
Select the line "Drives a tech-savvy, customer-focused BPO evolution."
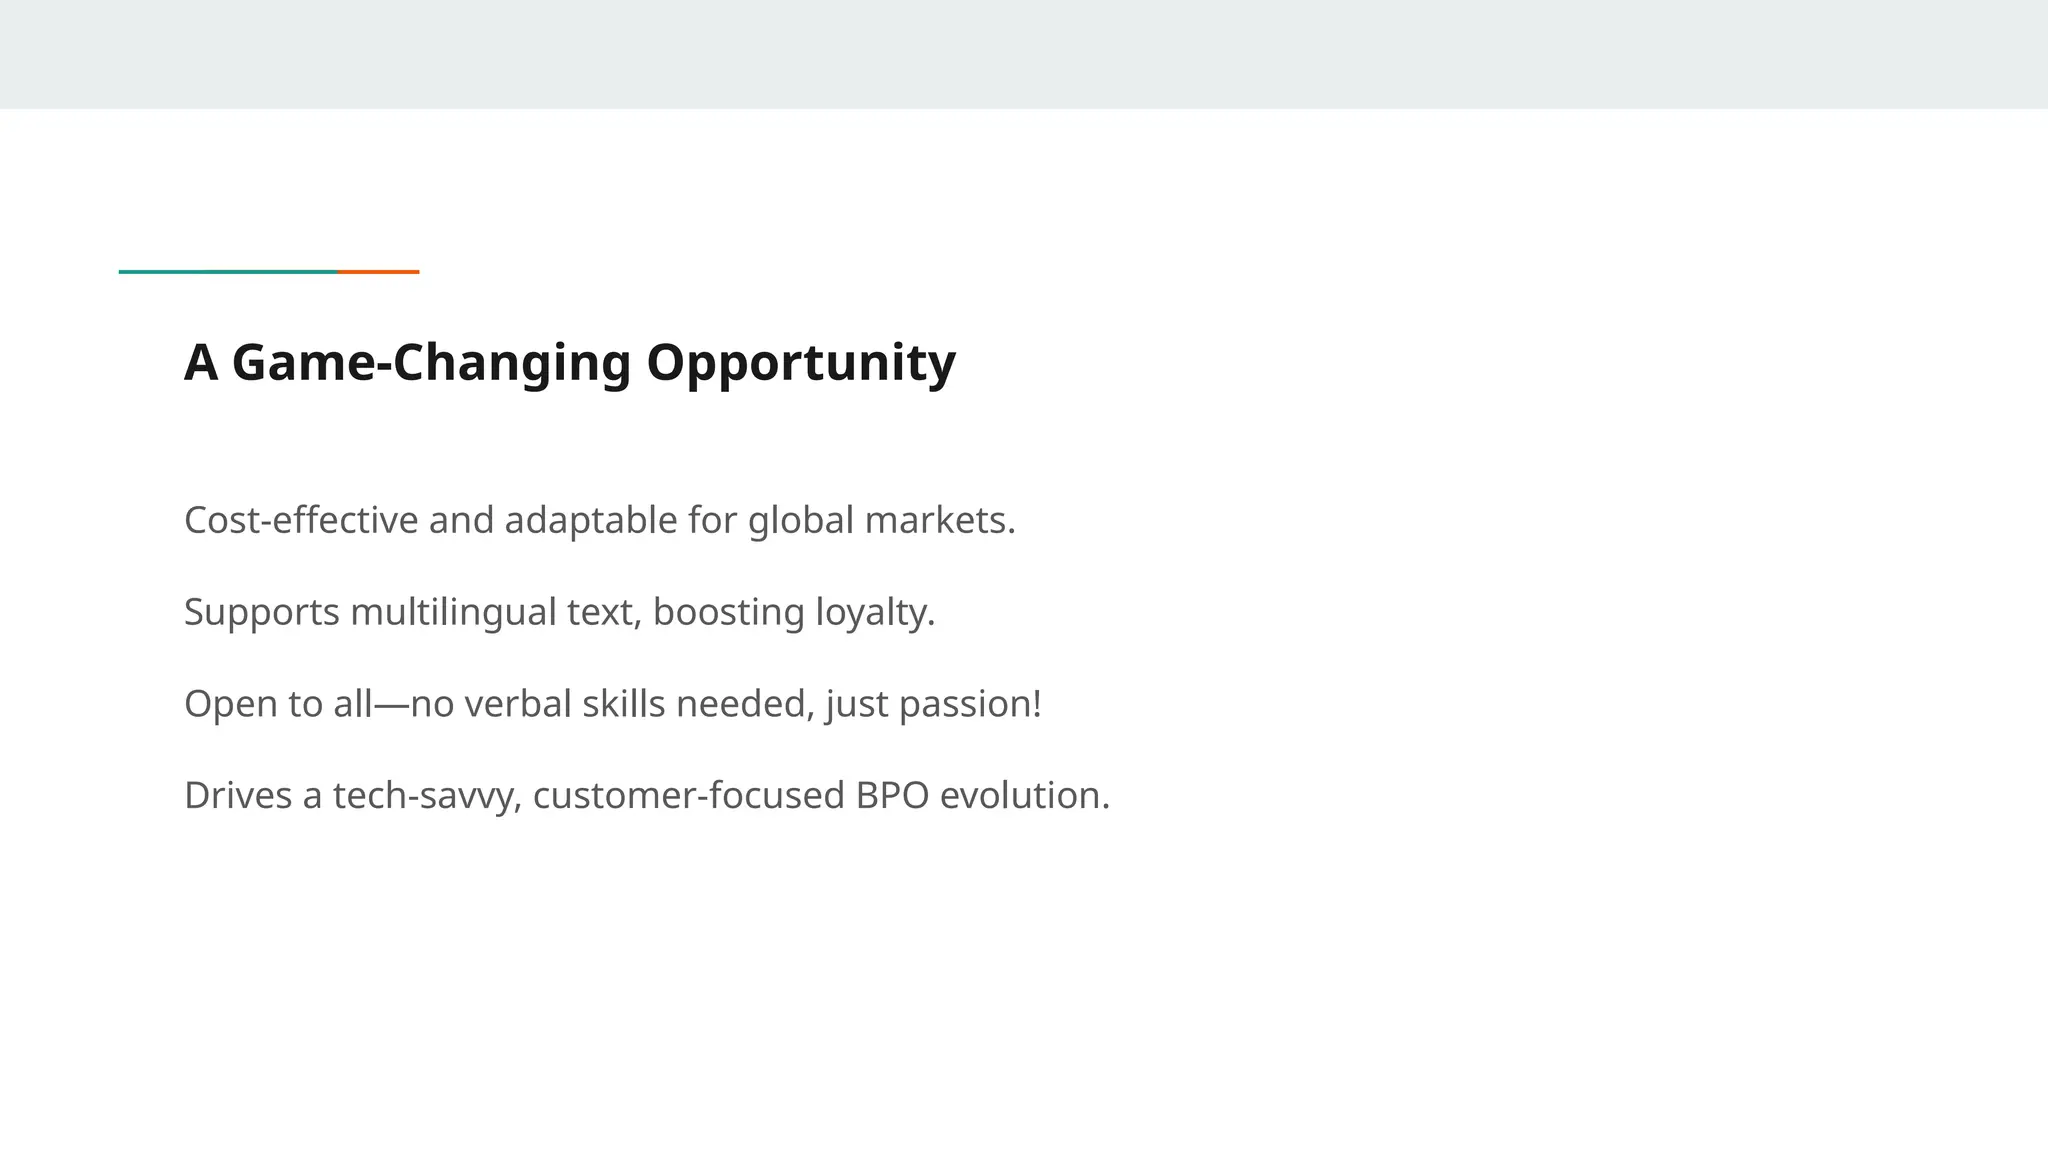coord(647,796)
